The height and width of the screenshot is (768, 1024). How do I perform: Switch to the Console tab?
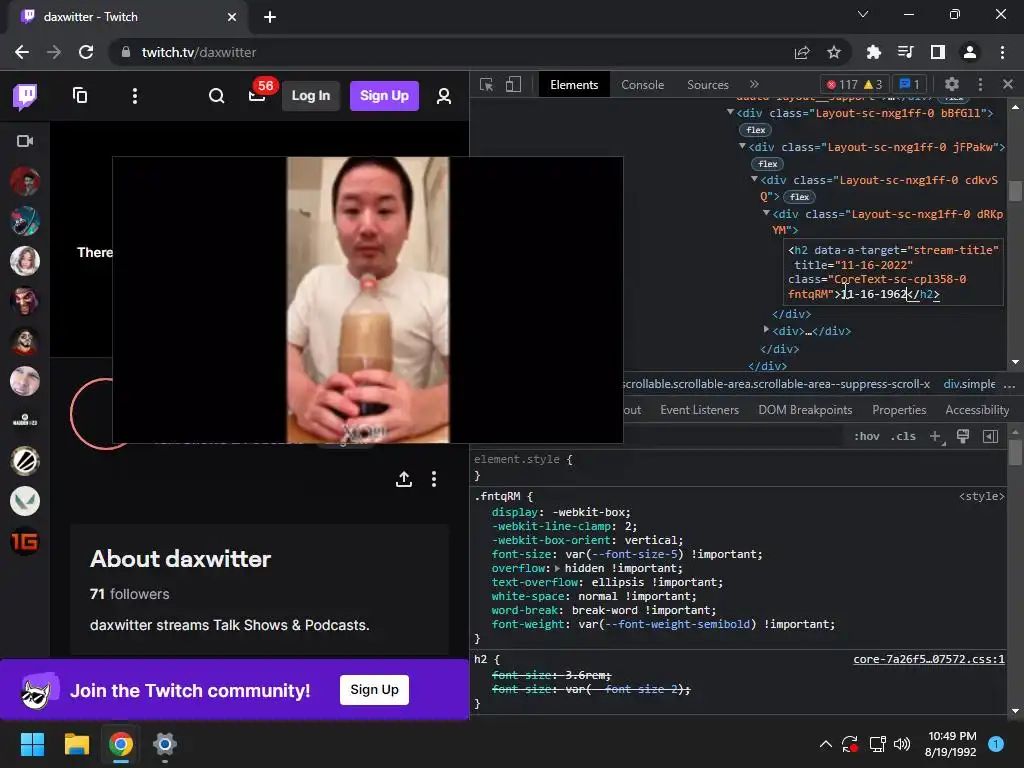click(x=643, y=85)
